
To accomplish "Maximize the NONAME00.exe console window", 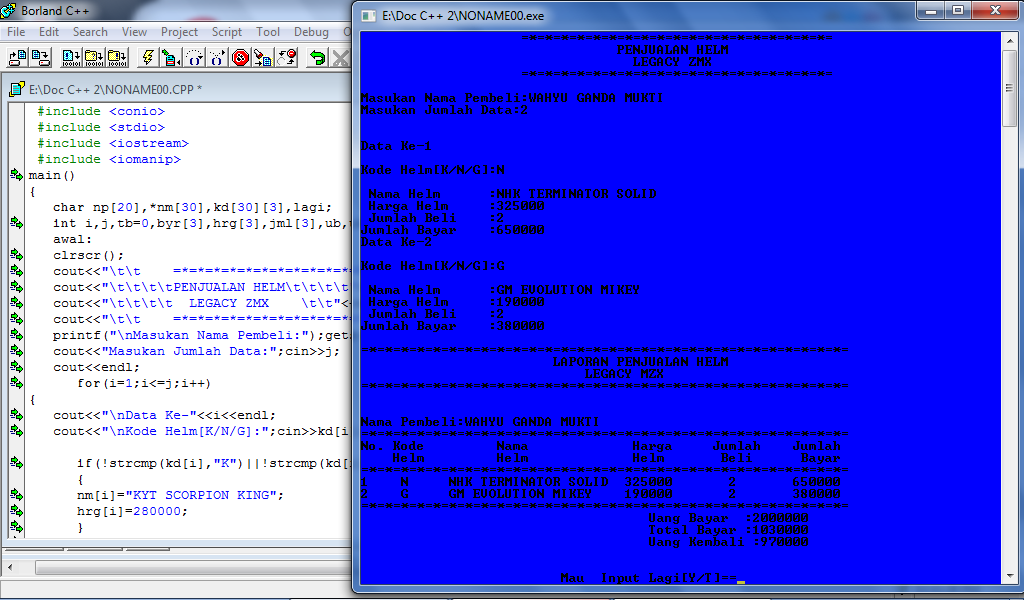I will (958, 10).
